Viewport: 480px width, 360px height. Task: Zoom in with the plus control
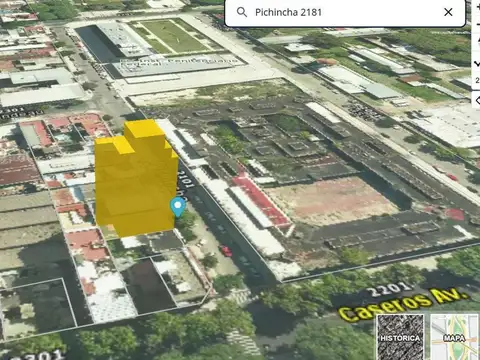coord(477,7)
